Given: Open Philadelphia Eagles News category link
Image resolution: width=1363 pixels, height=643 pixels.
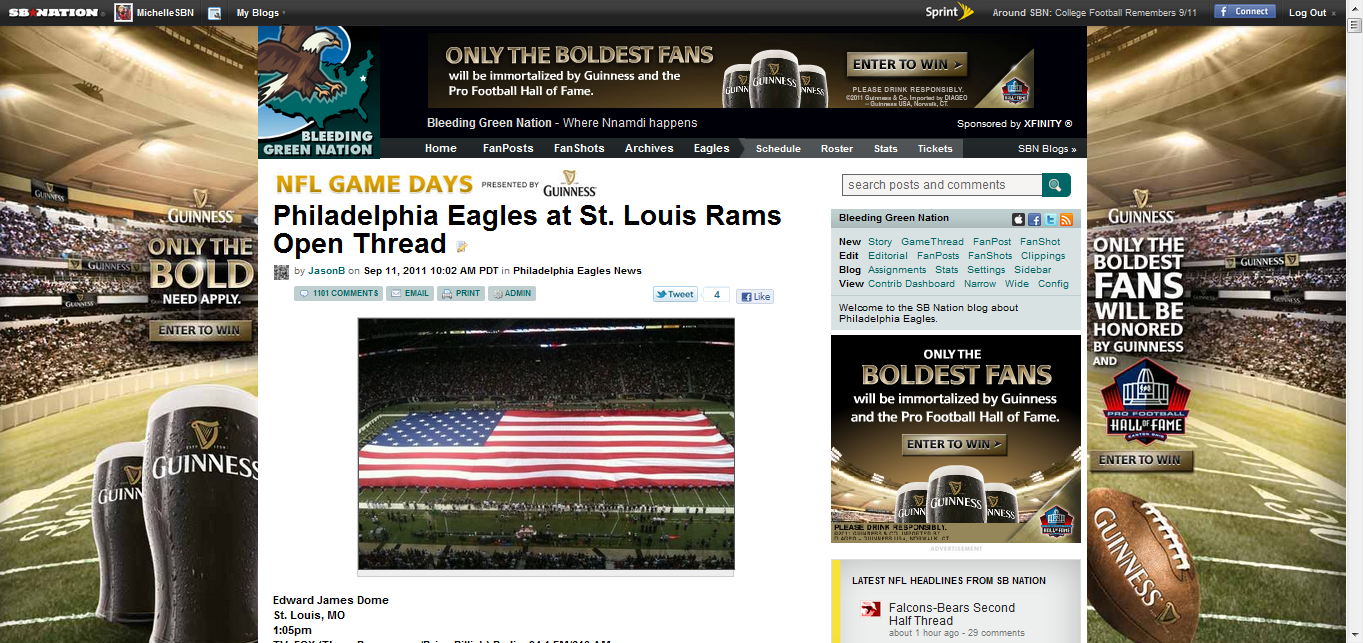Looking at the screenshot, I should 577,271.
